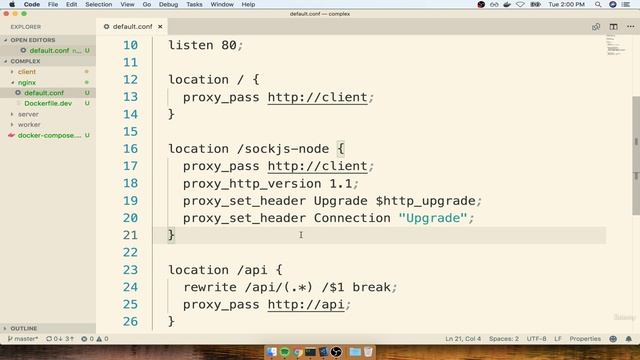This screenshot has width=640, height=360.
Task: Click the battery status icon
Action: point(535,4)
